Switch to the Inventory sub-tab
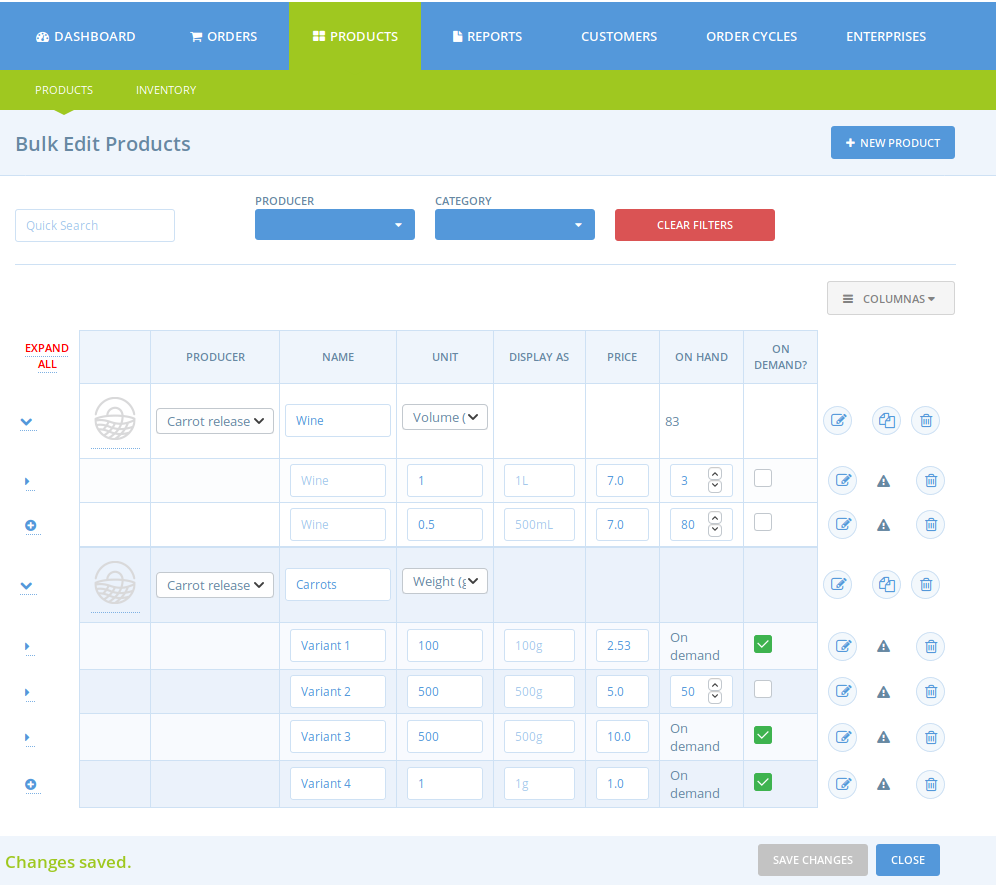 [x=166, y=90]
